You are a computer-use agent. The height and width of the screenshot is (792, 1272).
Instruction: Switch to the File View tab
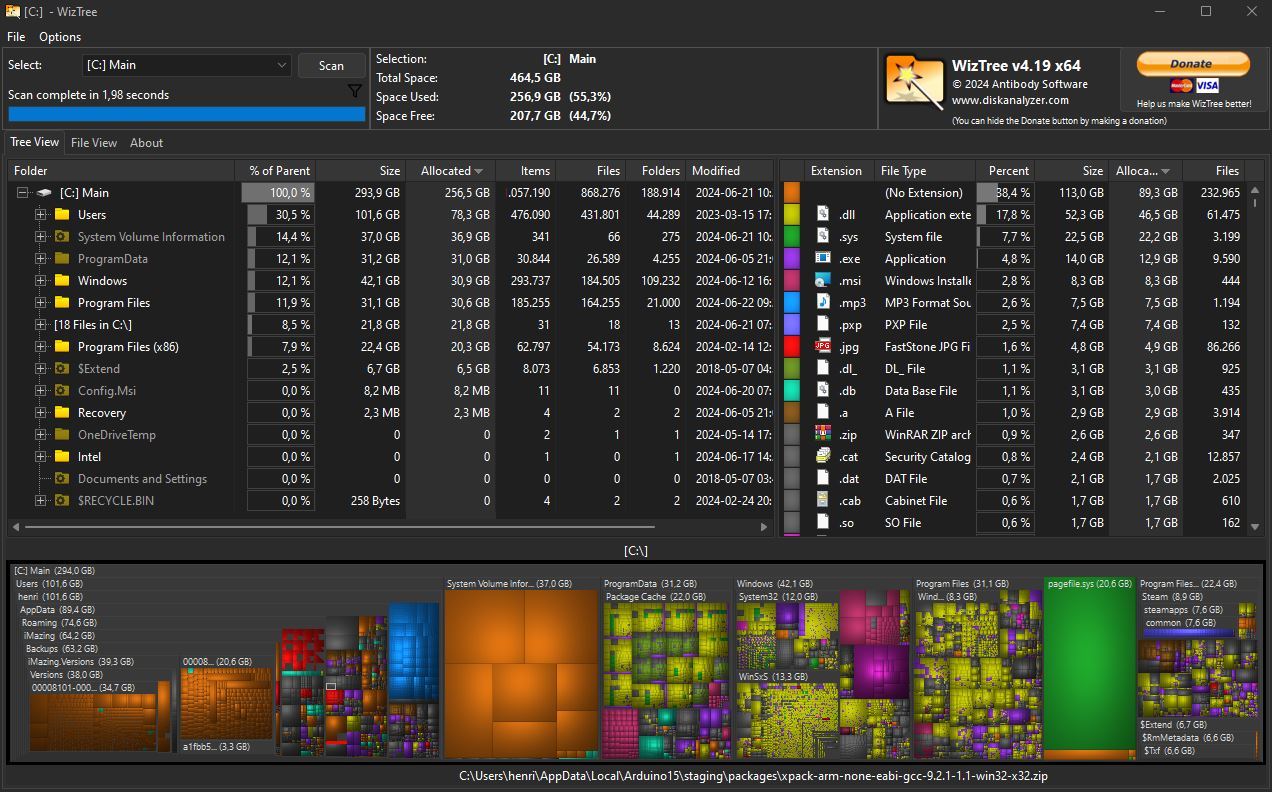[94, 143]
